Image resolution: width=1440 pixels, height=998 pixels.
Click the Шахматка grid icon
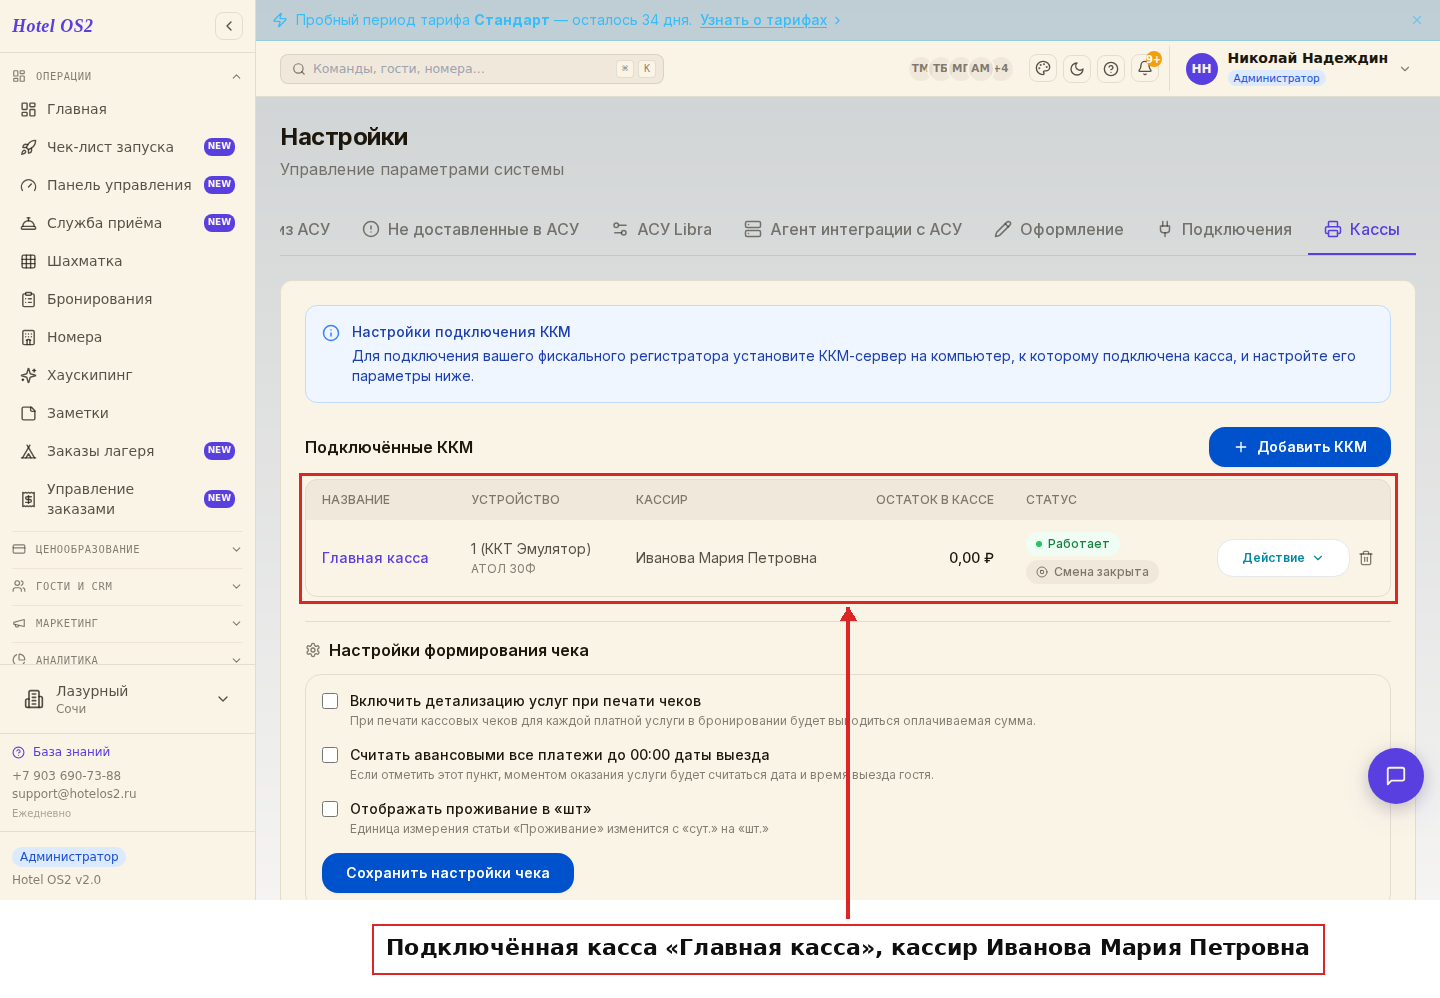(29, 261)
